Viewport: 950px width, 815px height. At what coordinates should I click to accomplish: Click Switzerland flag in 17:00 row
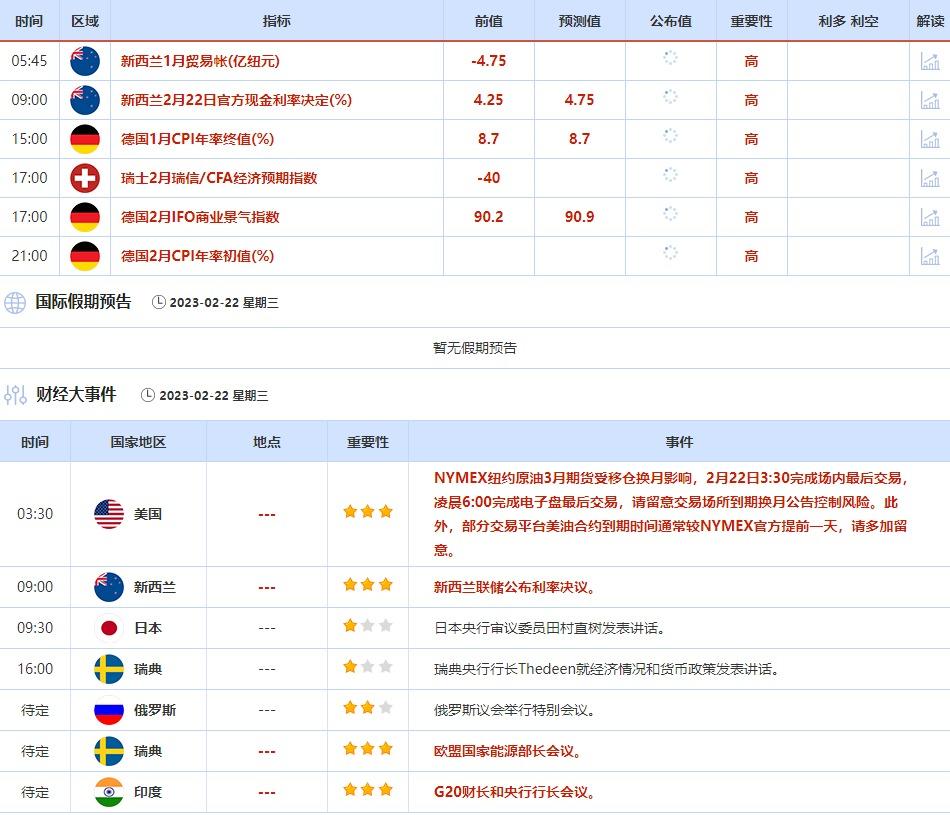pyautogui.click(x=85, y=178)
